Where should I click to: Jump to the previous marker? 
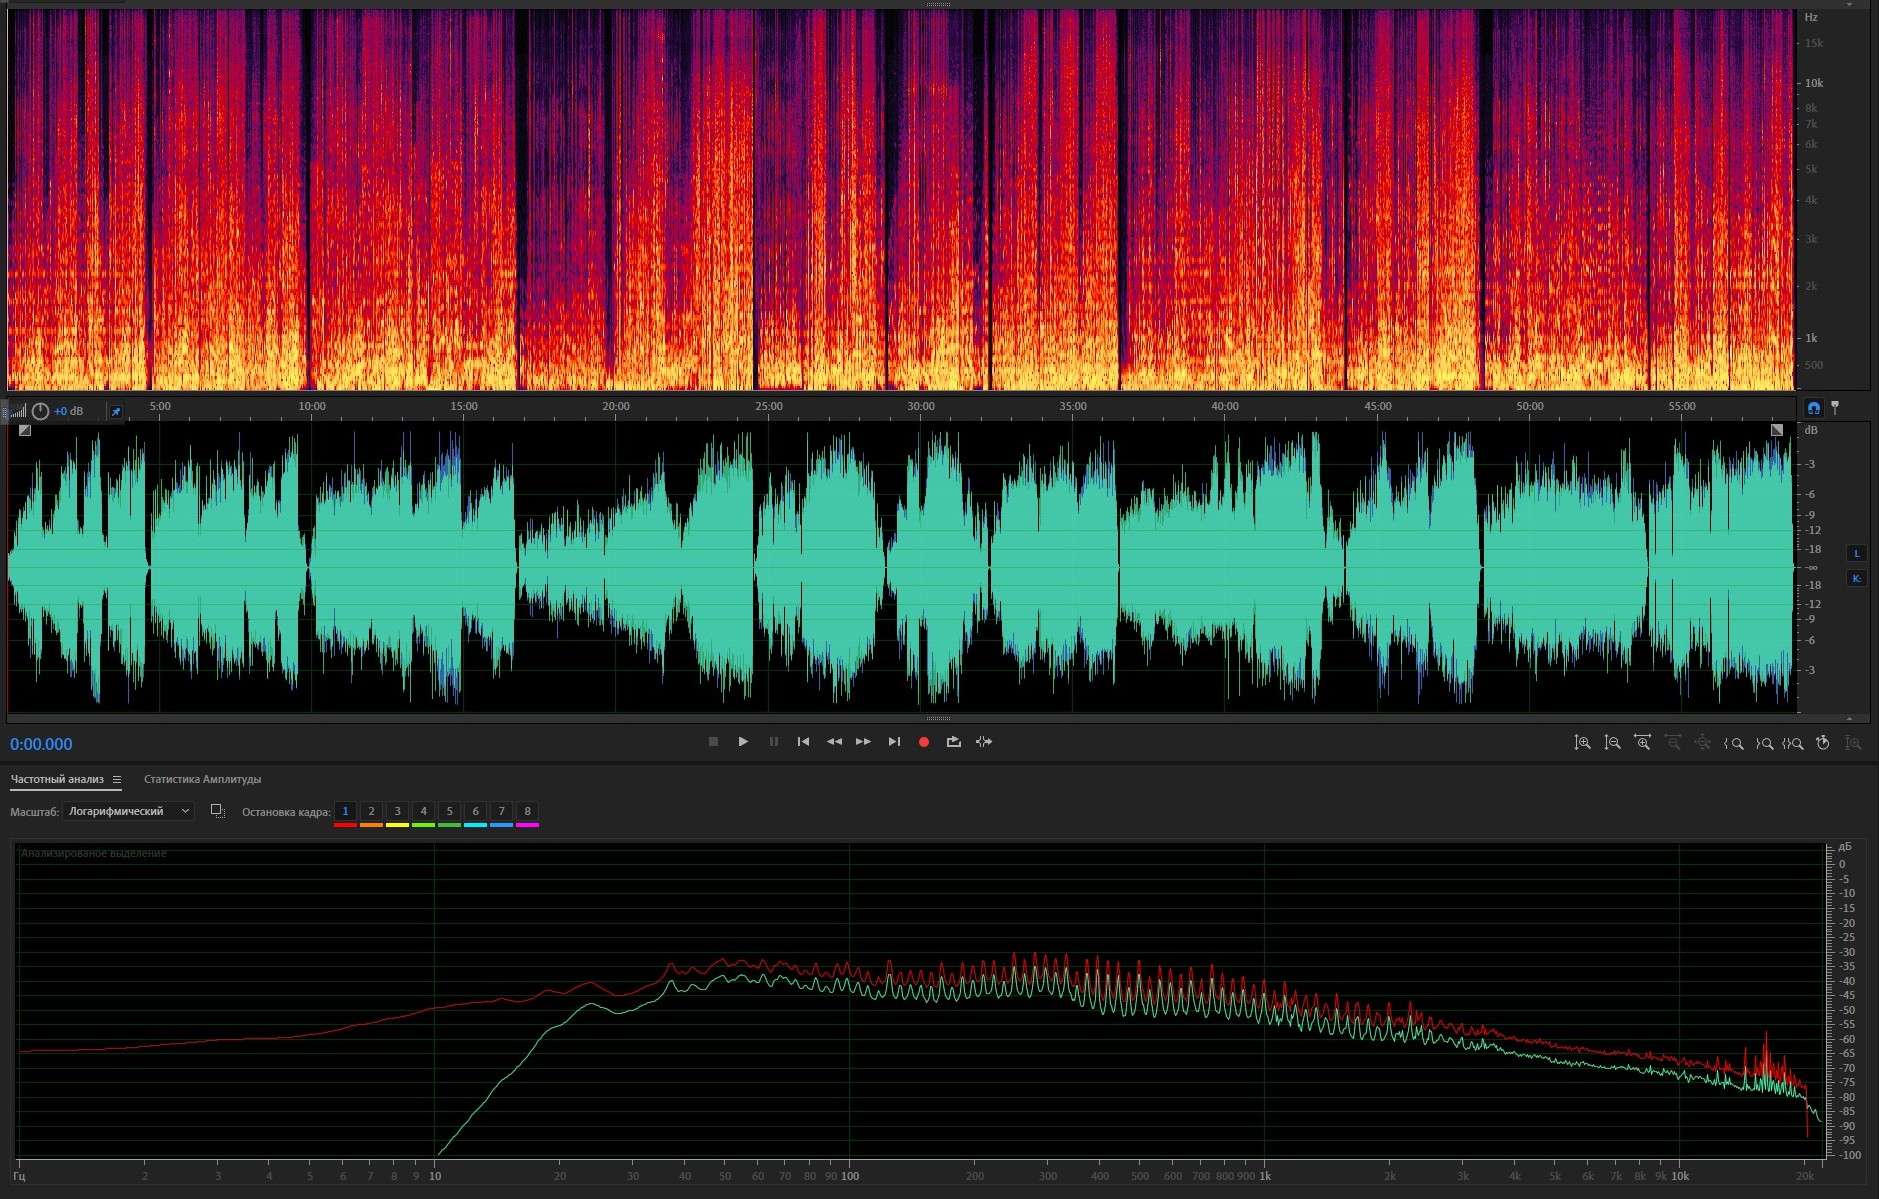803,742
